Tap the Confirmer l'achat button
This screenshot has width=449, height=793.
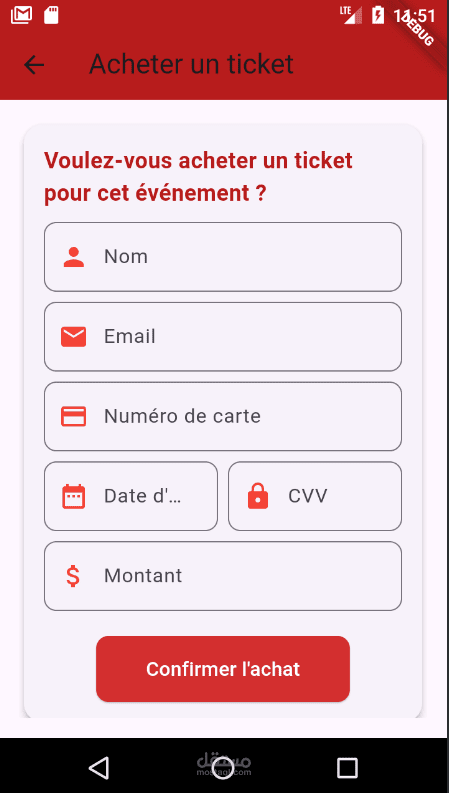(223, 669)
